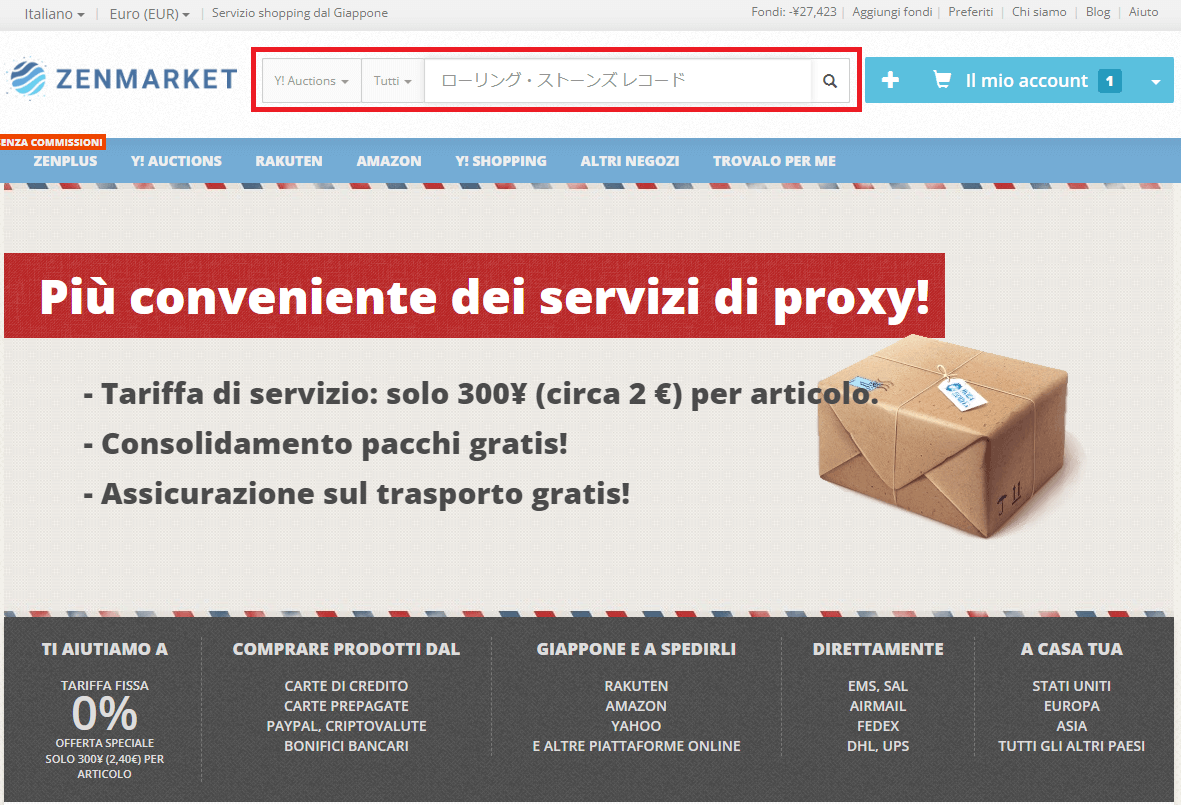Visit the Blog link
The image size is (1181, 805).
point(1097,12)
